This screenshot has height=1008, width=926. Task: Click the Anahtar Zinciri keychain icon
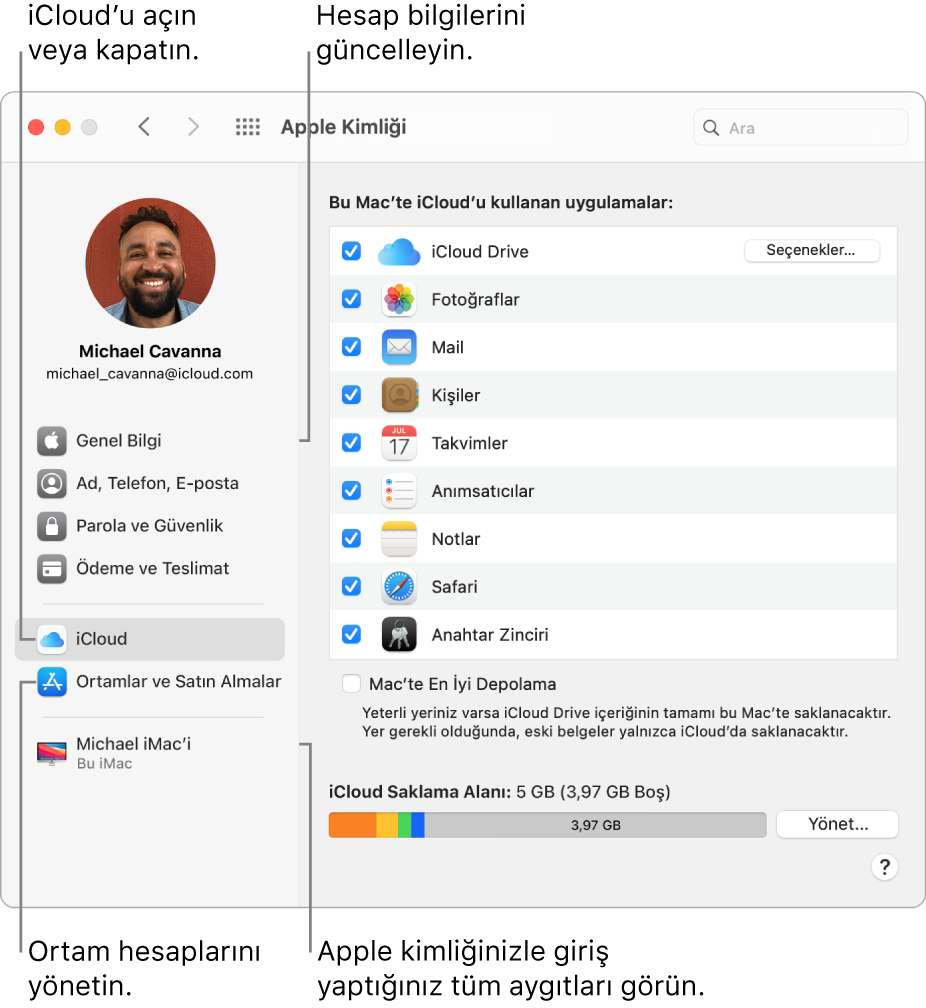pos(399,634)
